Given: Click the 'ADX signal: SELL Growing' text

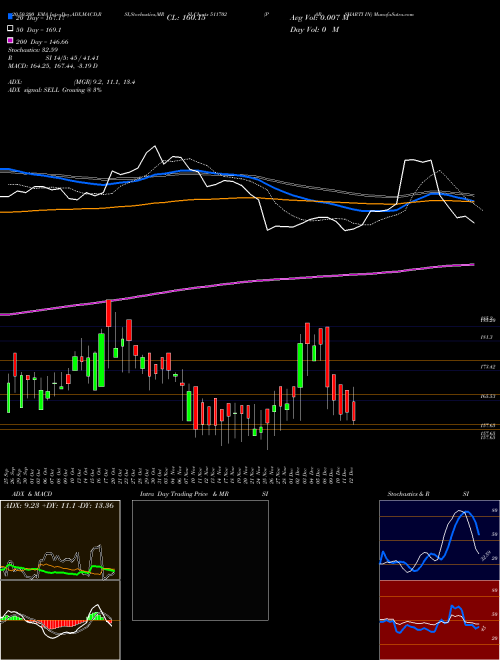Looking at the screenshot, I should click(x=55, y=90).
